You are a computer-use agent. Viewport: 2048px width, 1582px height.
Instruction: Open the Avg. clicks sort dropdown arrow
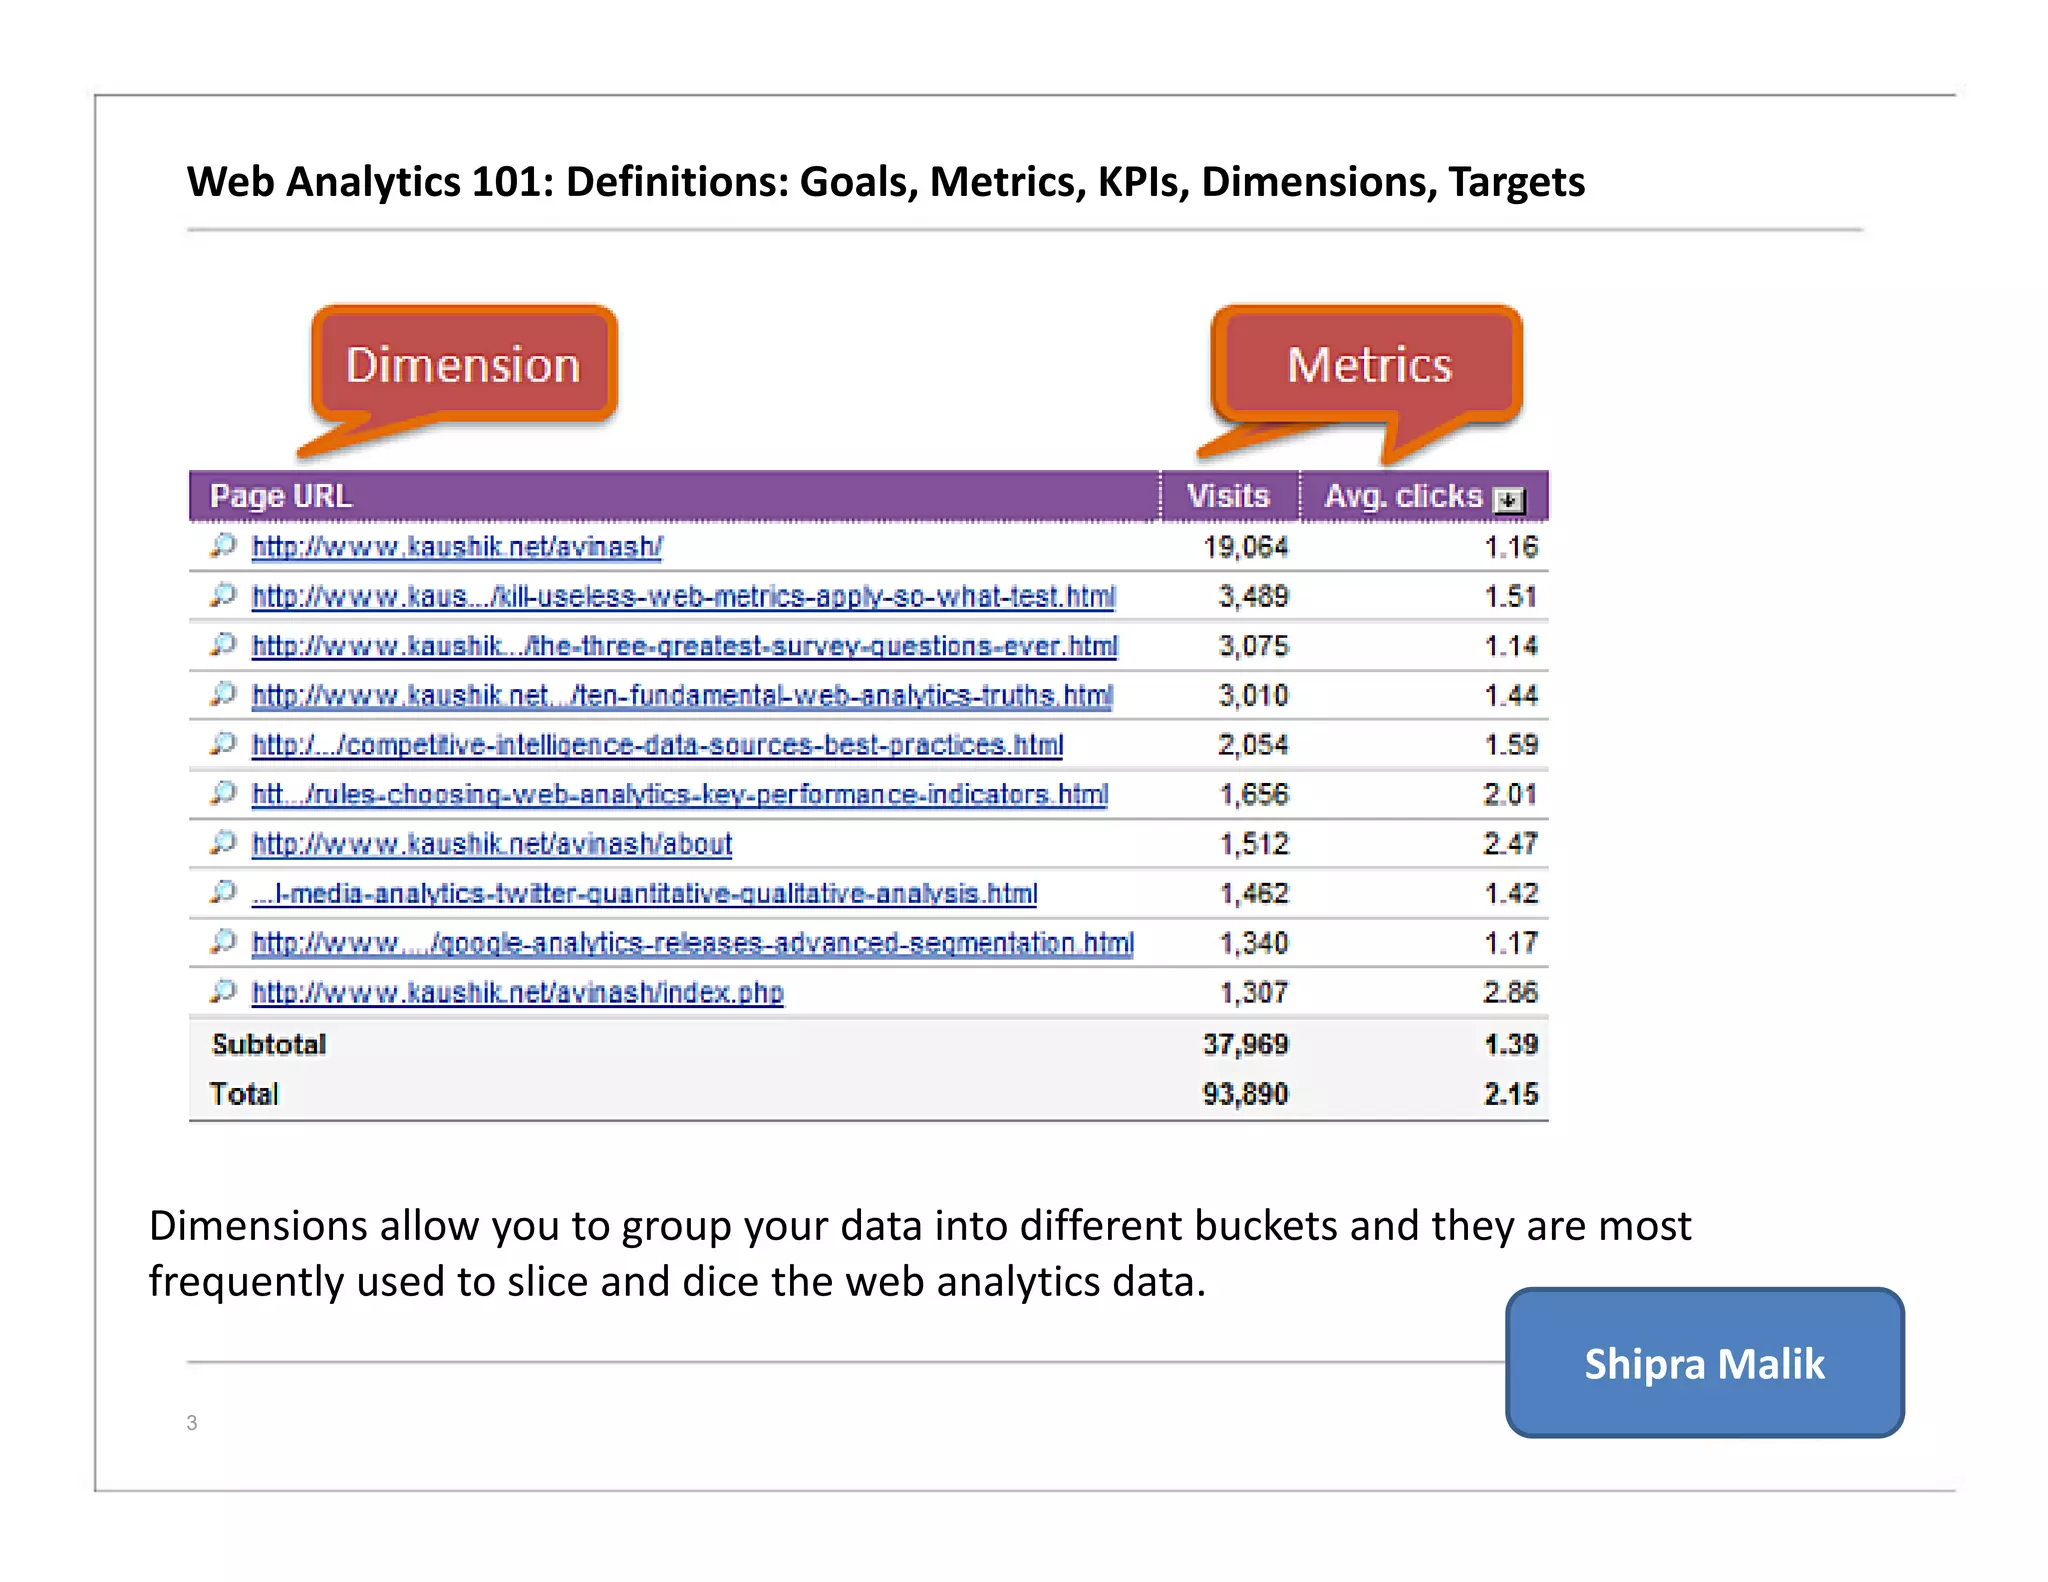[x=1509, y=499]
